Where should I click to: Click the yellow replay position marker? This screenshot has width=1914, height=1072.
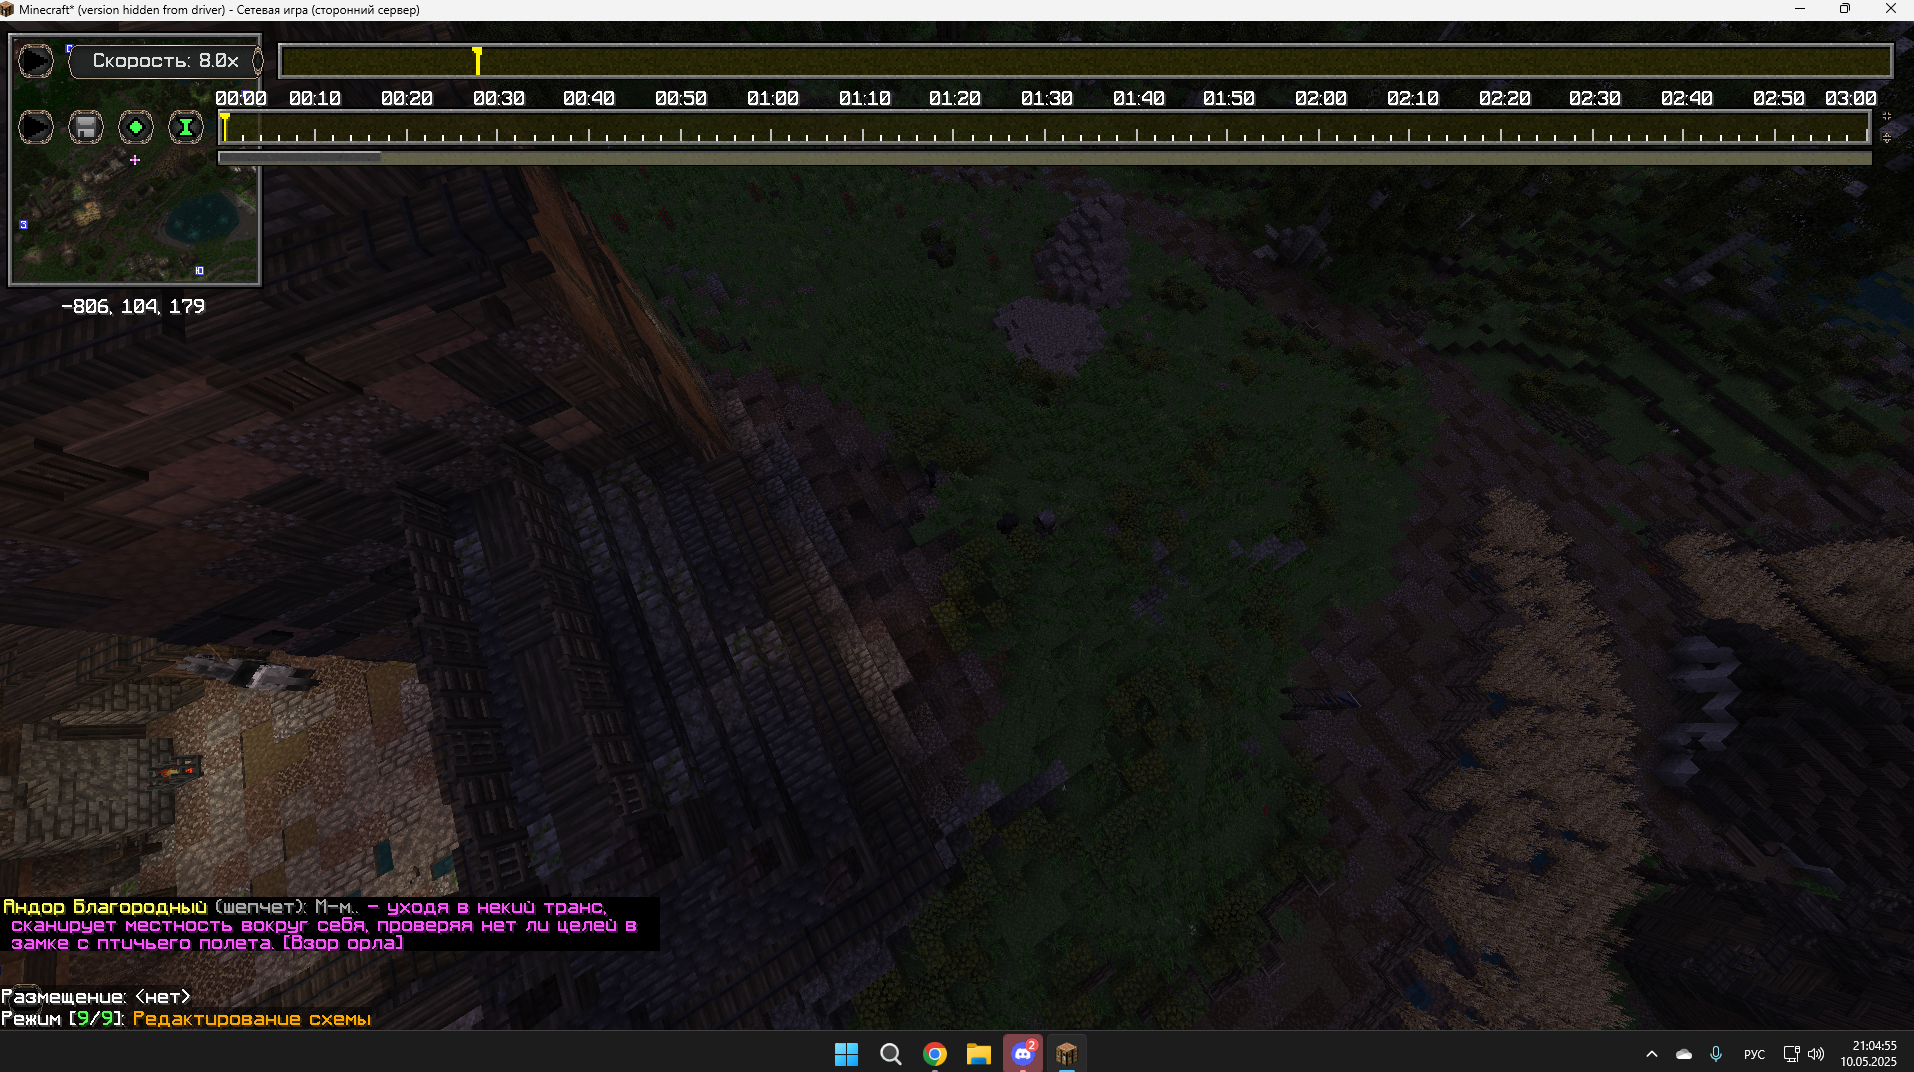coord(478,61)
